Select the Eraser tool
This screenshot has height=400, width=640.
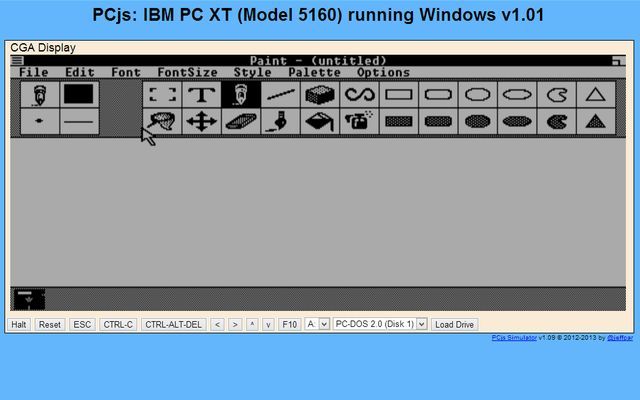coord(241,121)
